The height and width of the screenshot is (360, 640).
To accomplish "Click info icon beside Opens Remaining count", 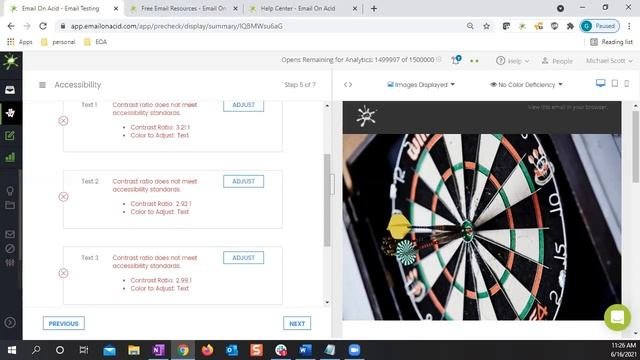I will (x=439, y=60).
